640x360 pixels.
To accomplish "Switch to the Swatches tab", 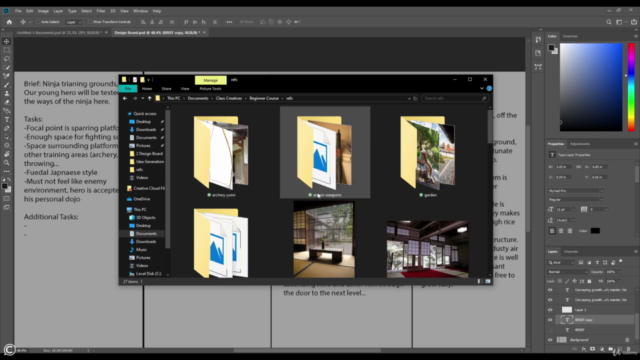I will point(570,36).
